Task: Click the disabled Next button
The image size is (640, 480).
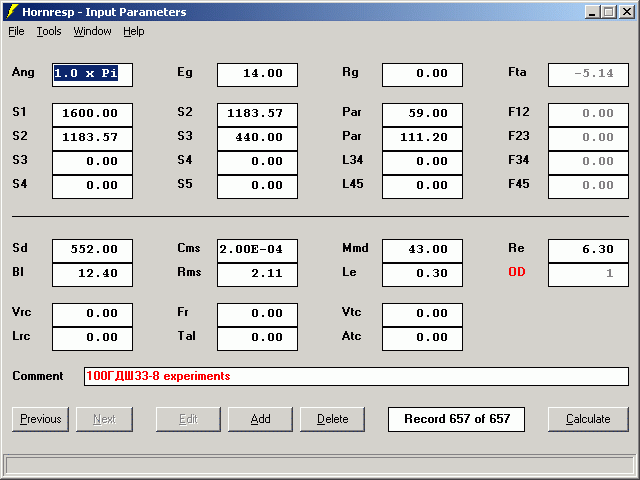Action: (x=104, y=419)
